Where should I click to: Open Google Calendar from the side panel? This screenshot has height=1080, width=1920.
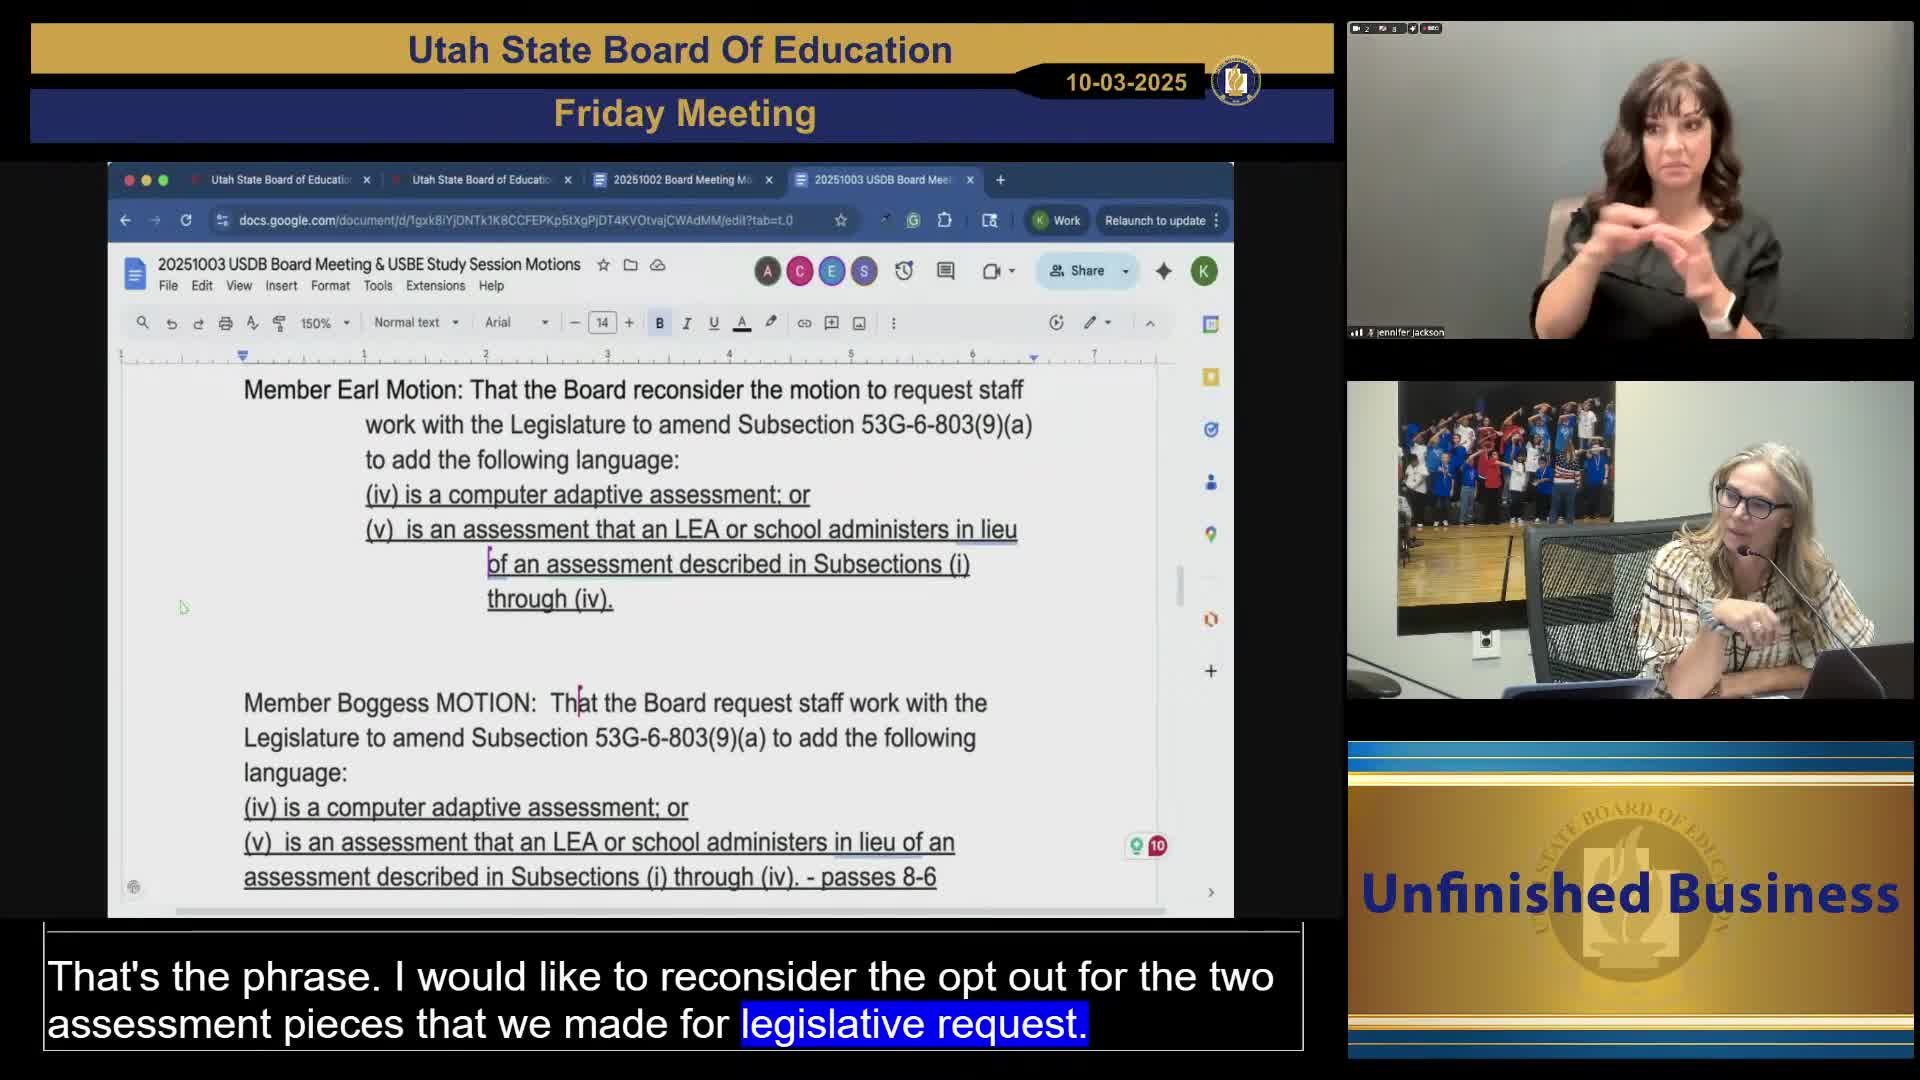tap(1211, 325)
